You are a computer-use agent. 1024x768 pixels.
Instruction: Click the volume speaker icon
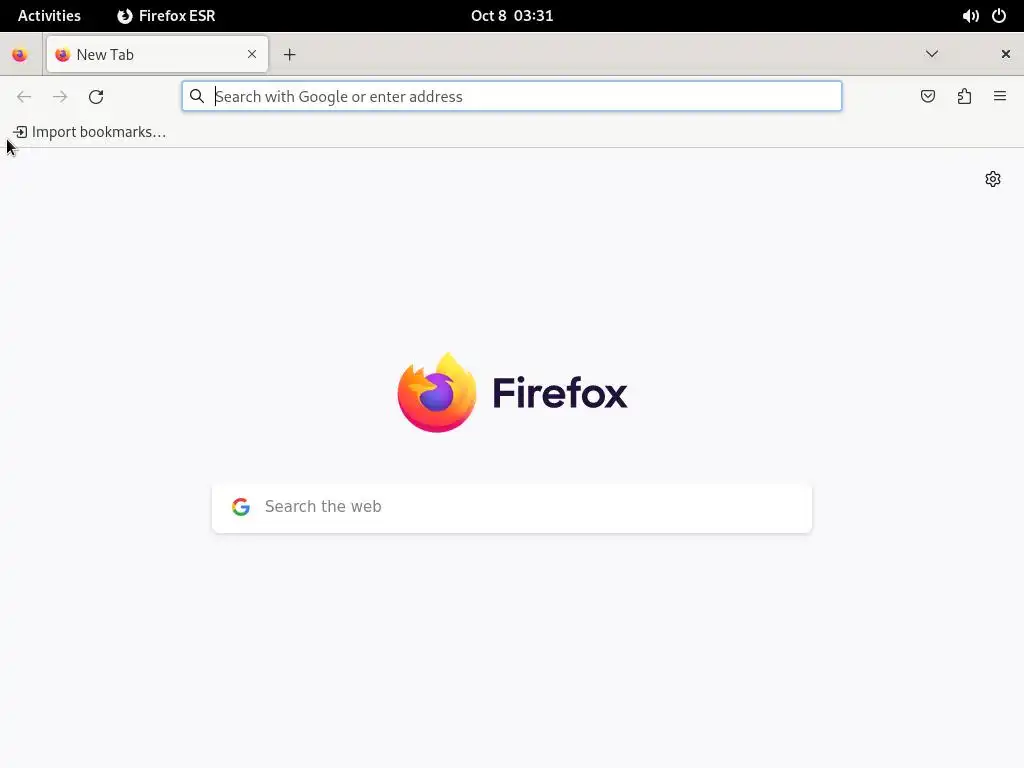970,16
